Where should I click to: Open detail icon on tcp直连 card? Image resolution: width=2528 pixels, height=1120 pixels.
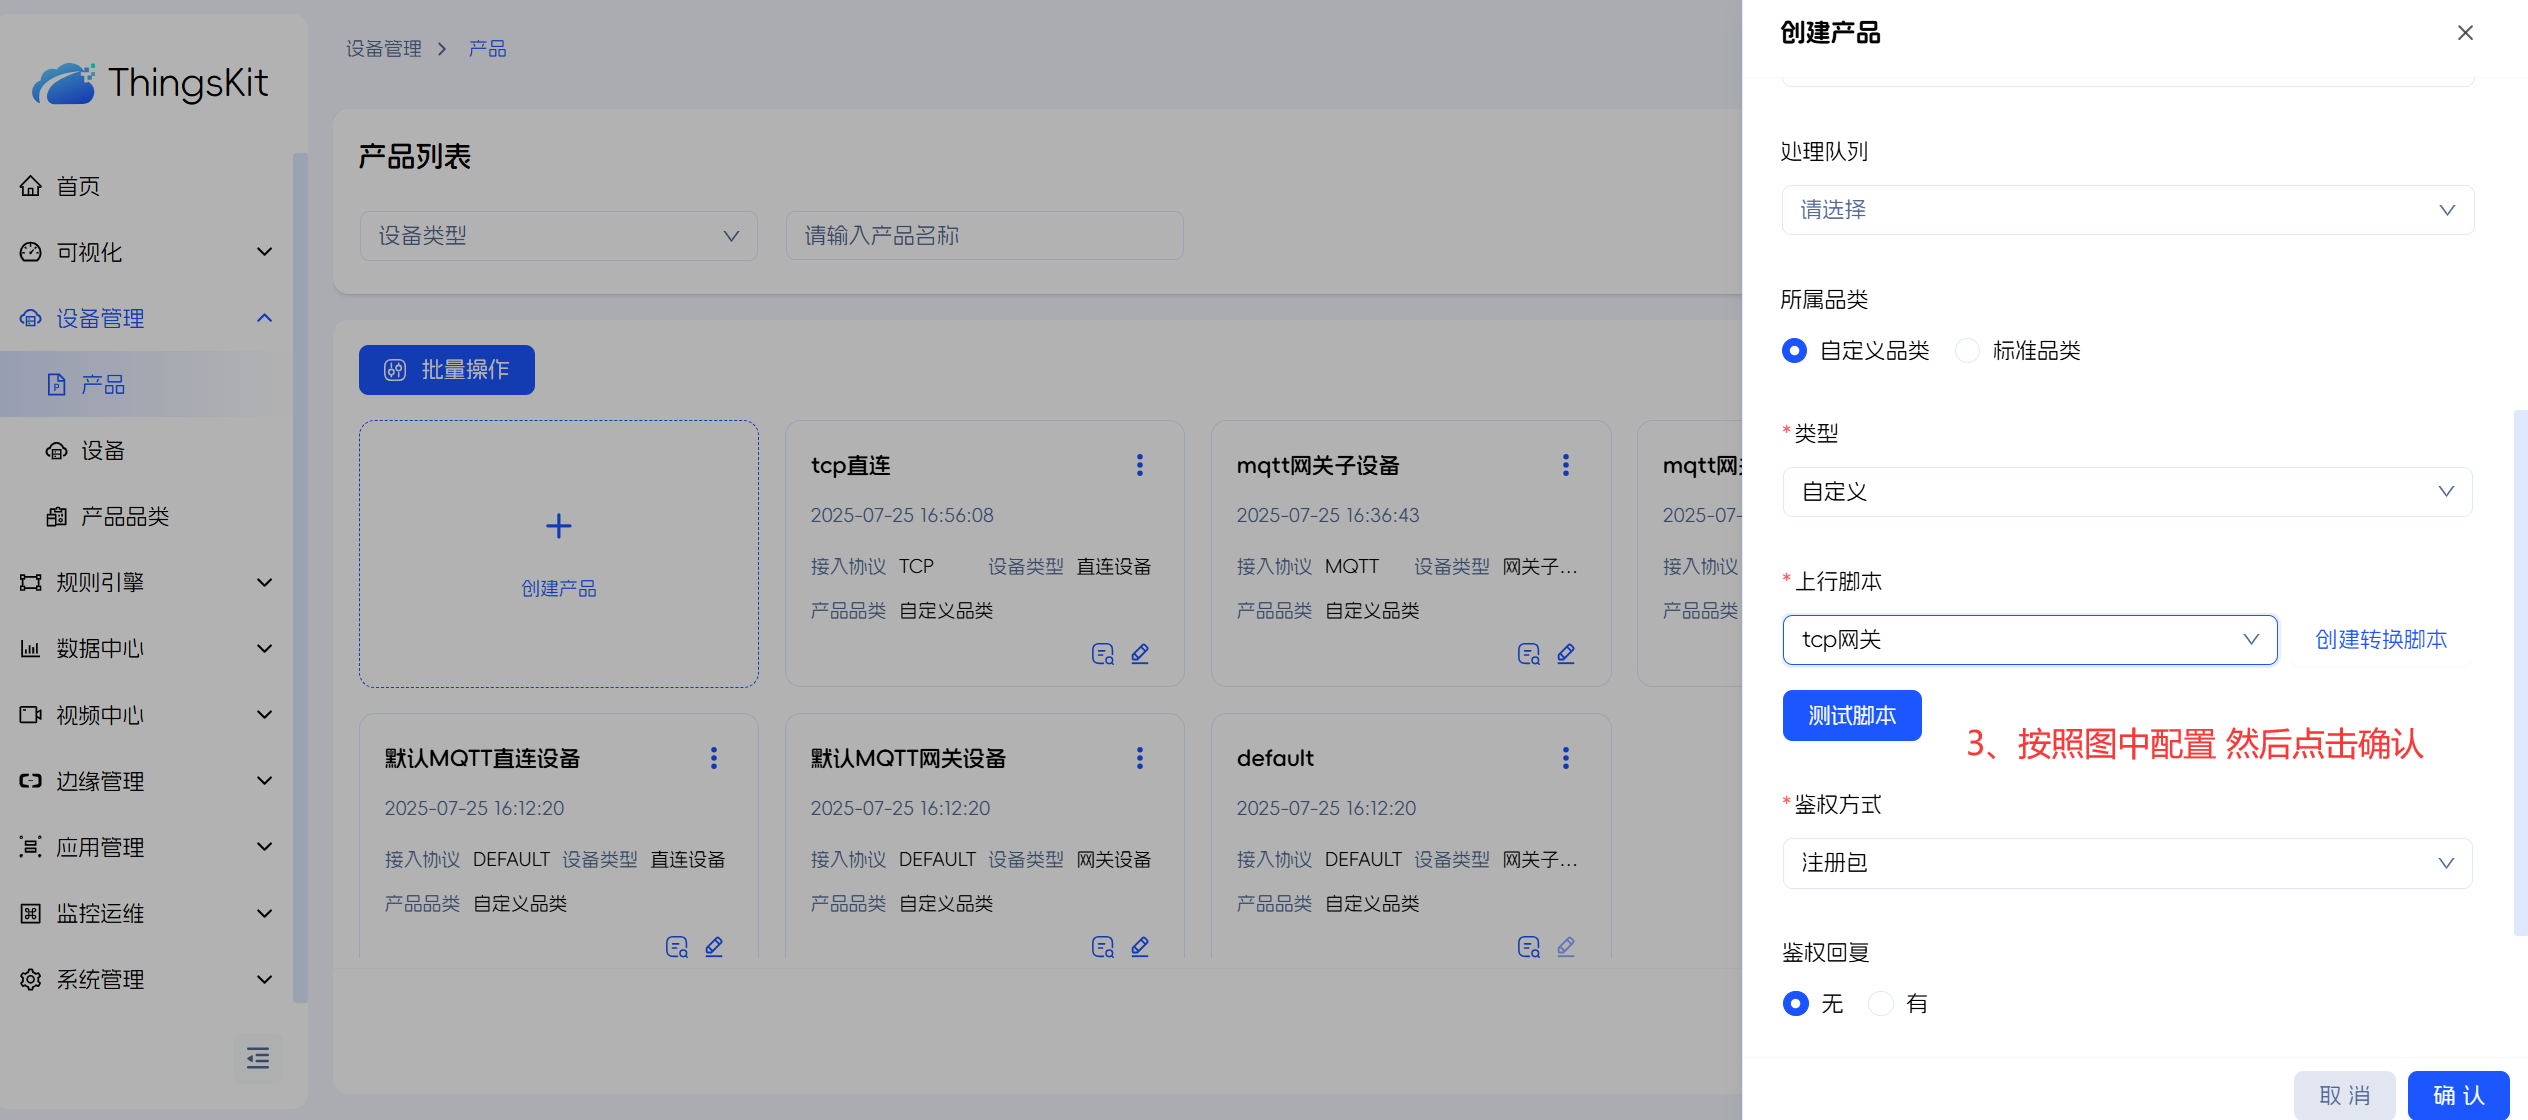(1102, 654)
